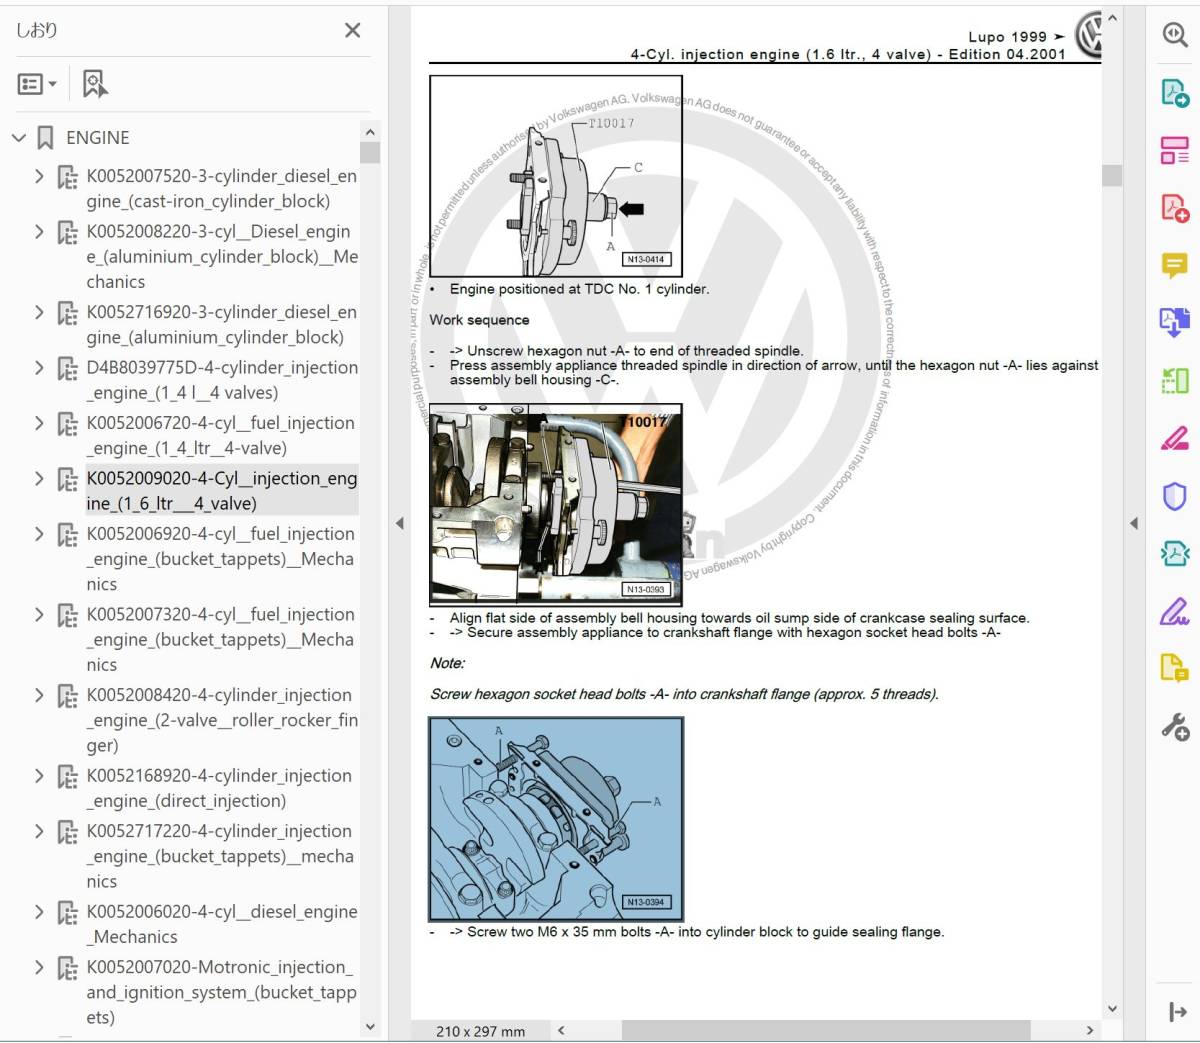Open More Tools wrench icon
Viewport: 1200px width, 1043px height.
(x=1175, y=726)
